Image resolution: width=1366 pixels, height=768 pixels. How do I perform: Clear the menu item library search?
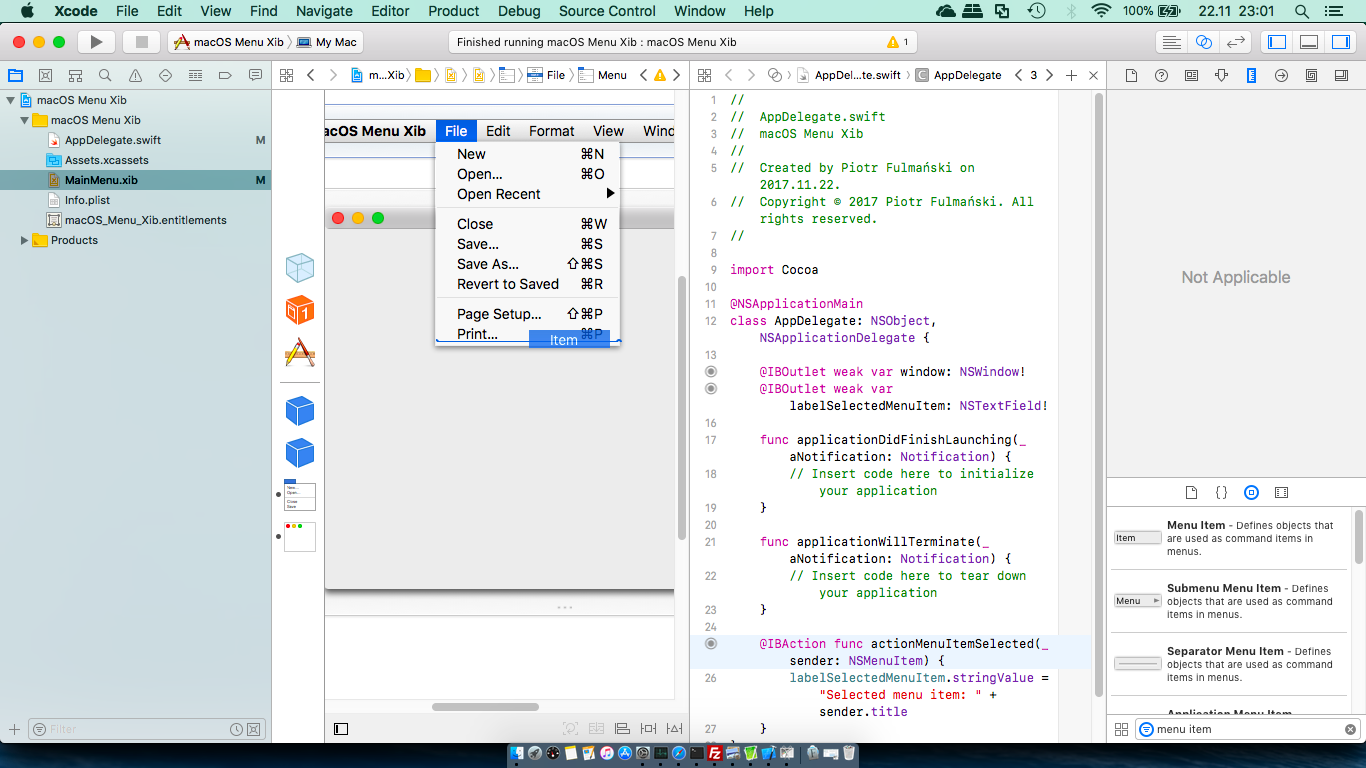tap(1350, 729)
